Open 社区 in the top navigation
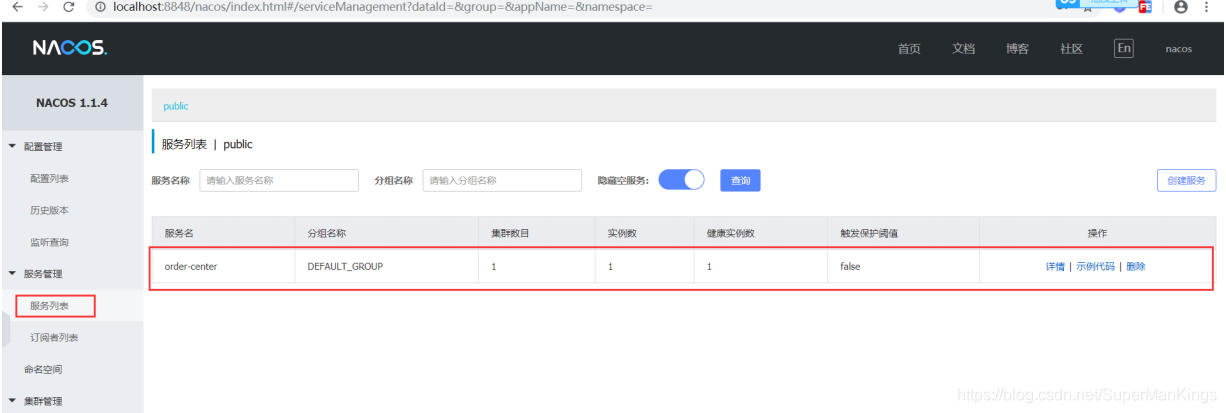The image size is (1226, 413). (x=1071, y=49)
